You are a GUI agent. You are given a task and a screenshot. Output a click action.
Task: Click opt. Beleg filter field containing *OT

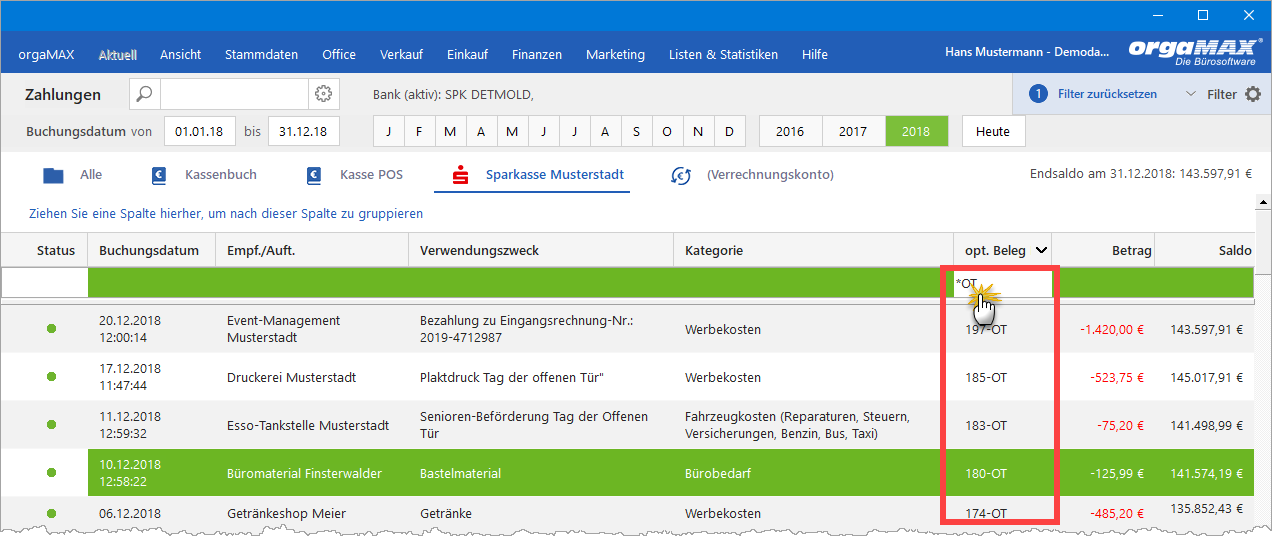pyautogui.click(x=1002, y=283)
